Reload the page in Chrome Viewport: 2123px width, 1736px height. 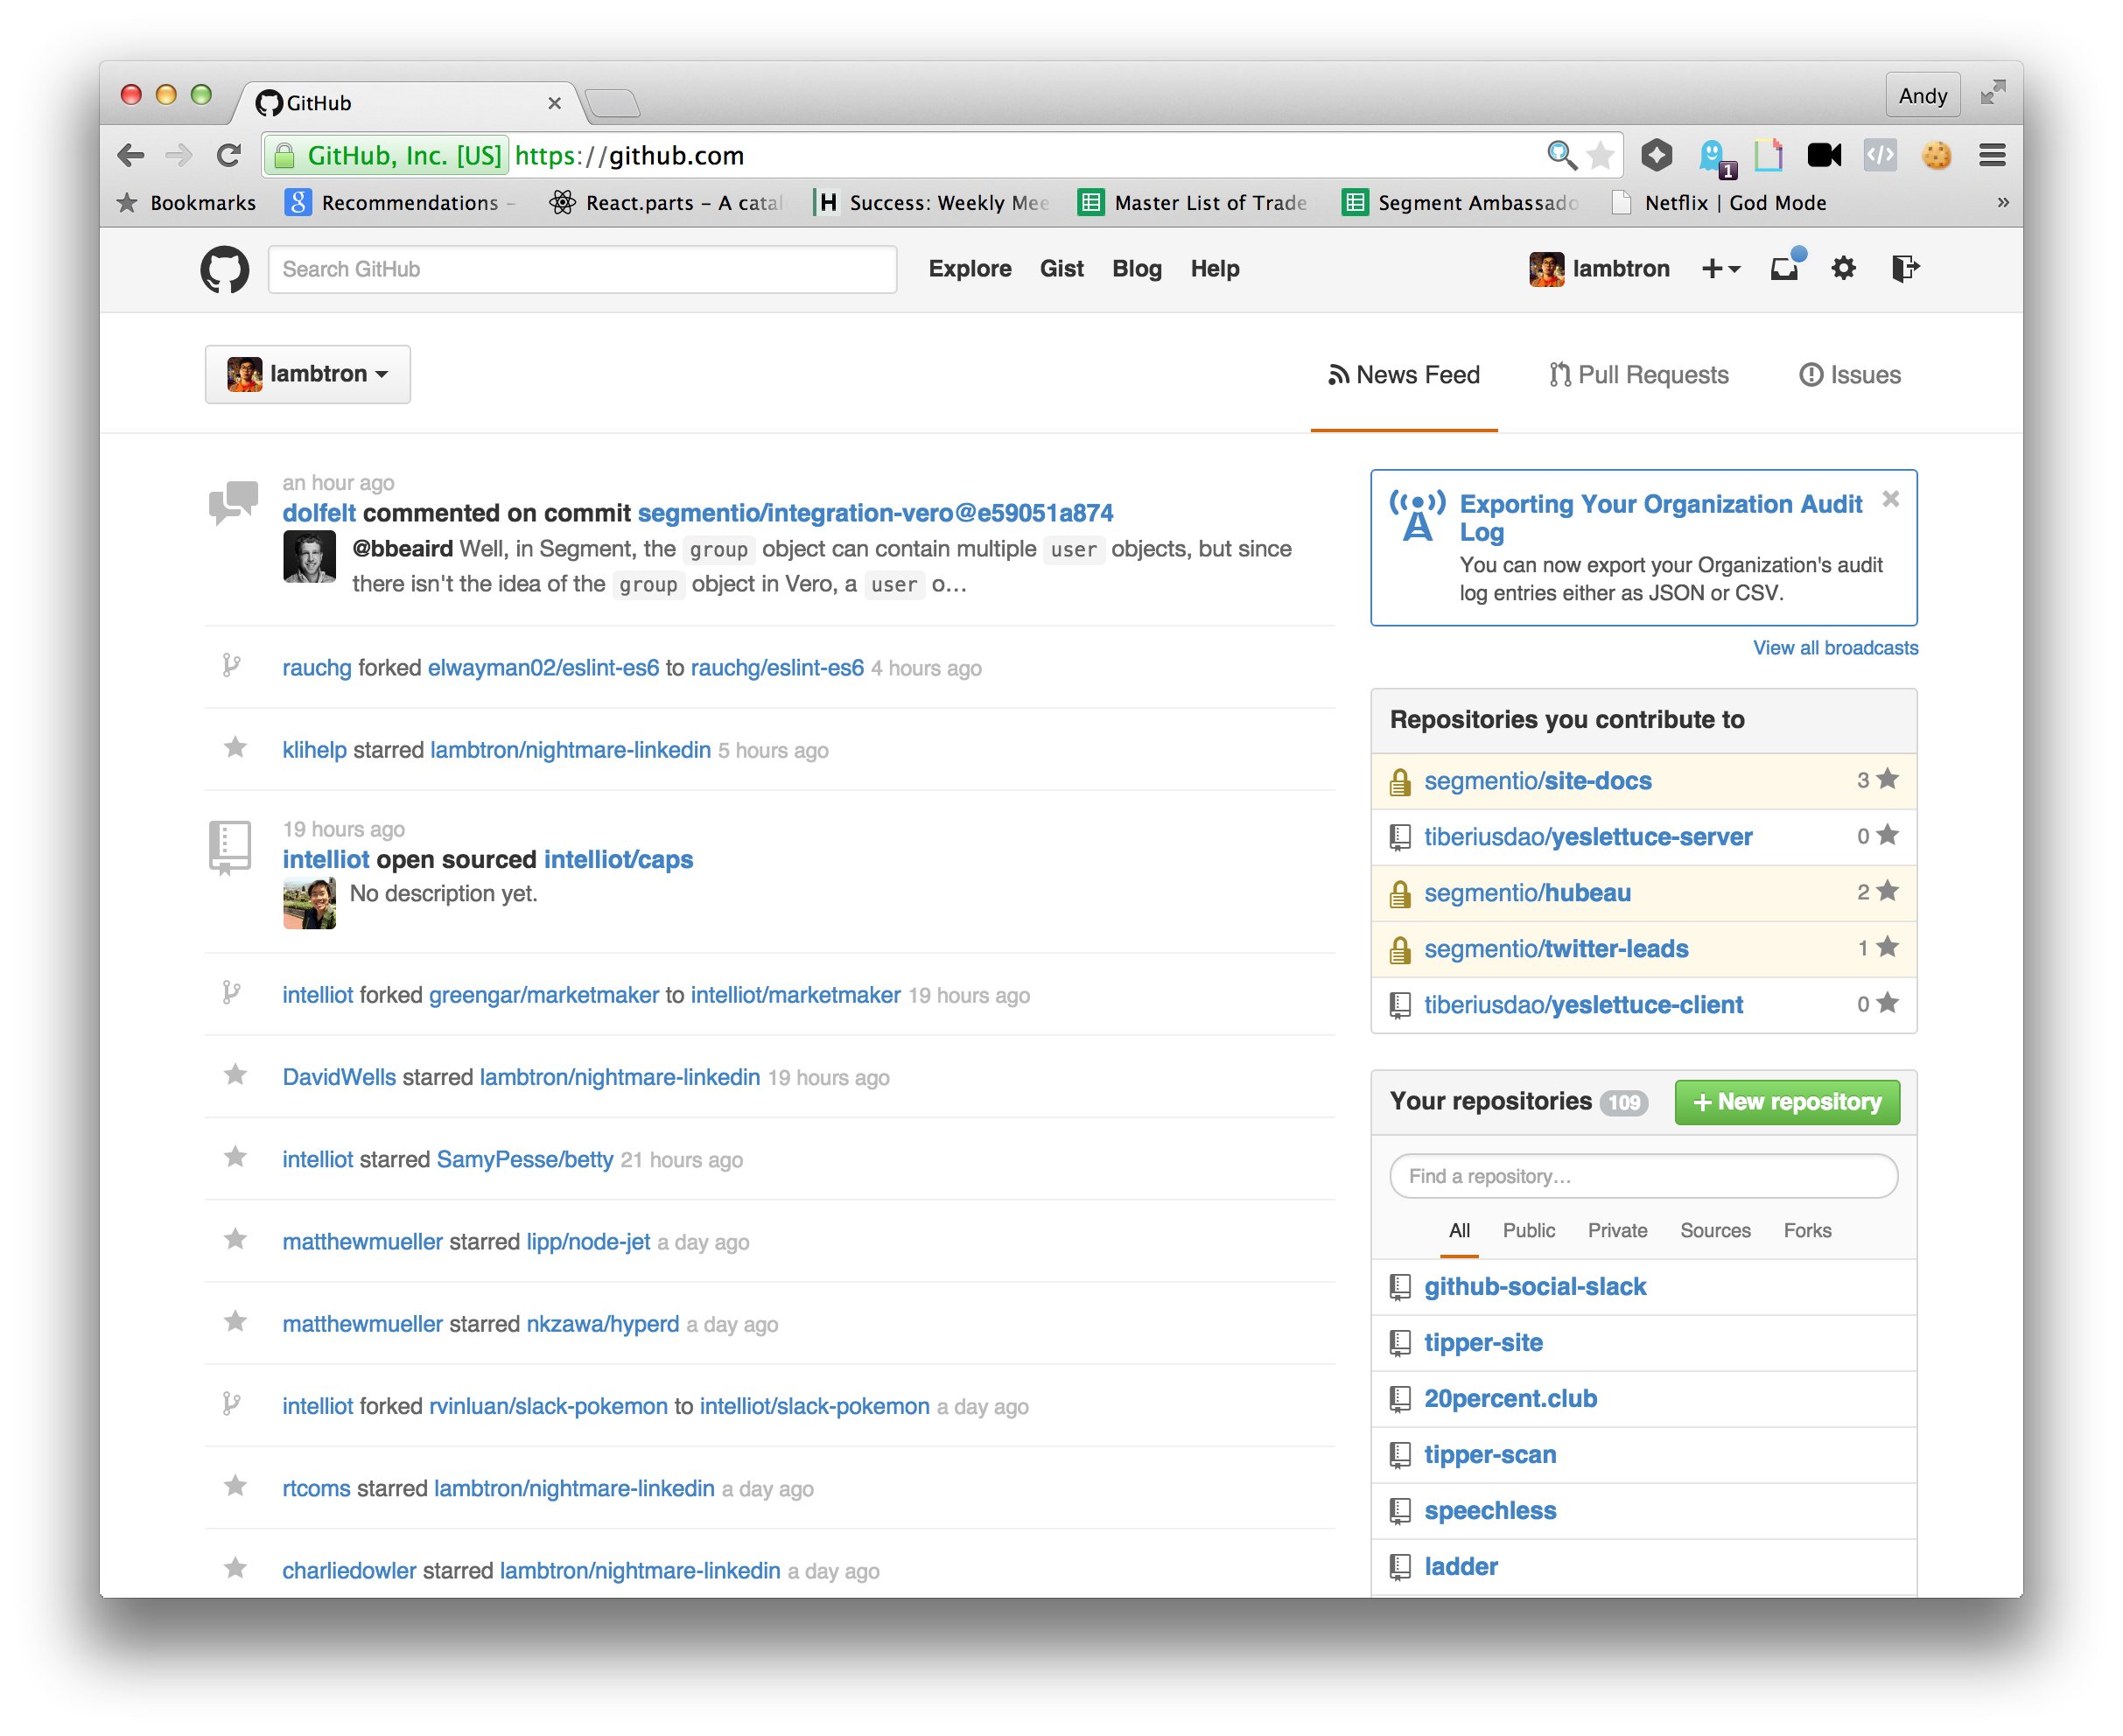[229, 155]
